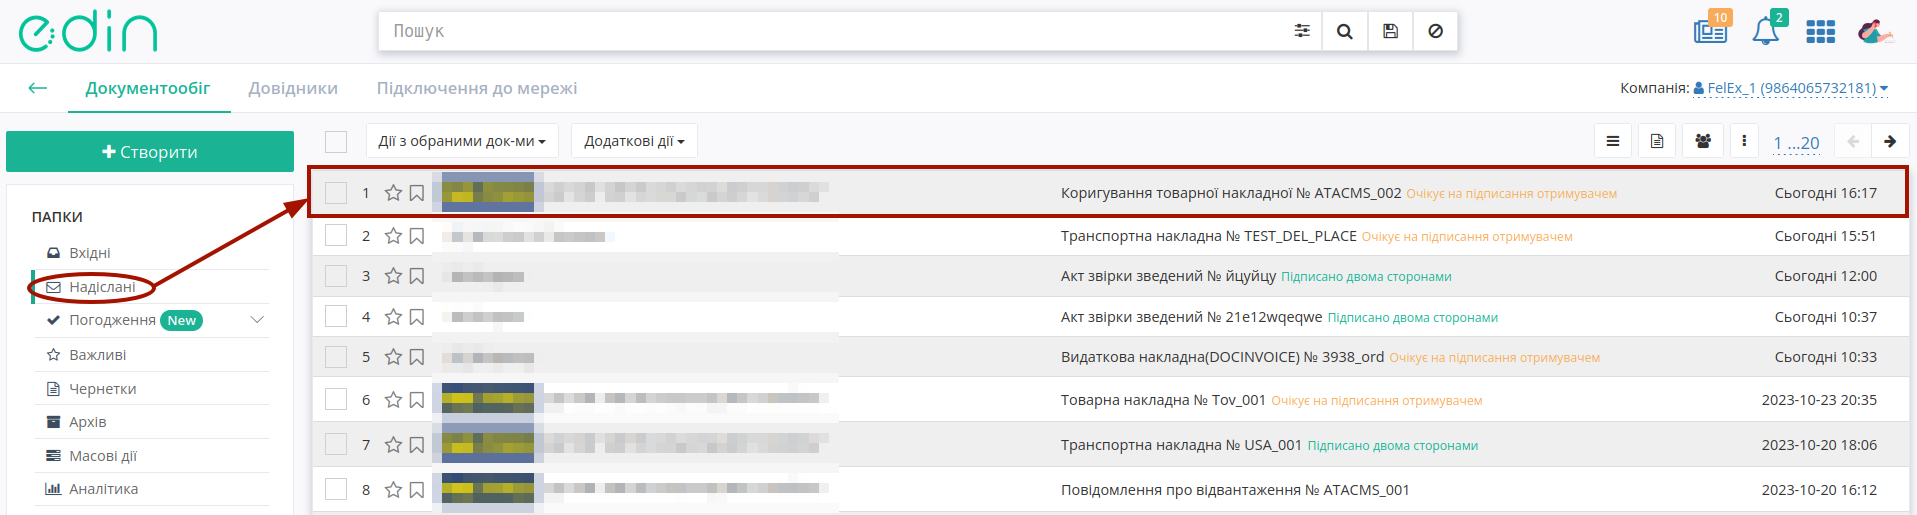
Task: Select checkbox for row 6 Tov_001
Action: [336, 400]
